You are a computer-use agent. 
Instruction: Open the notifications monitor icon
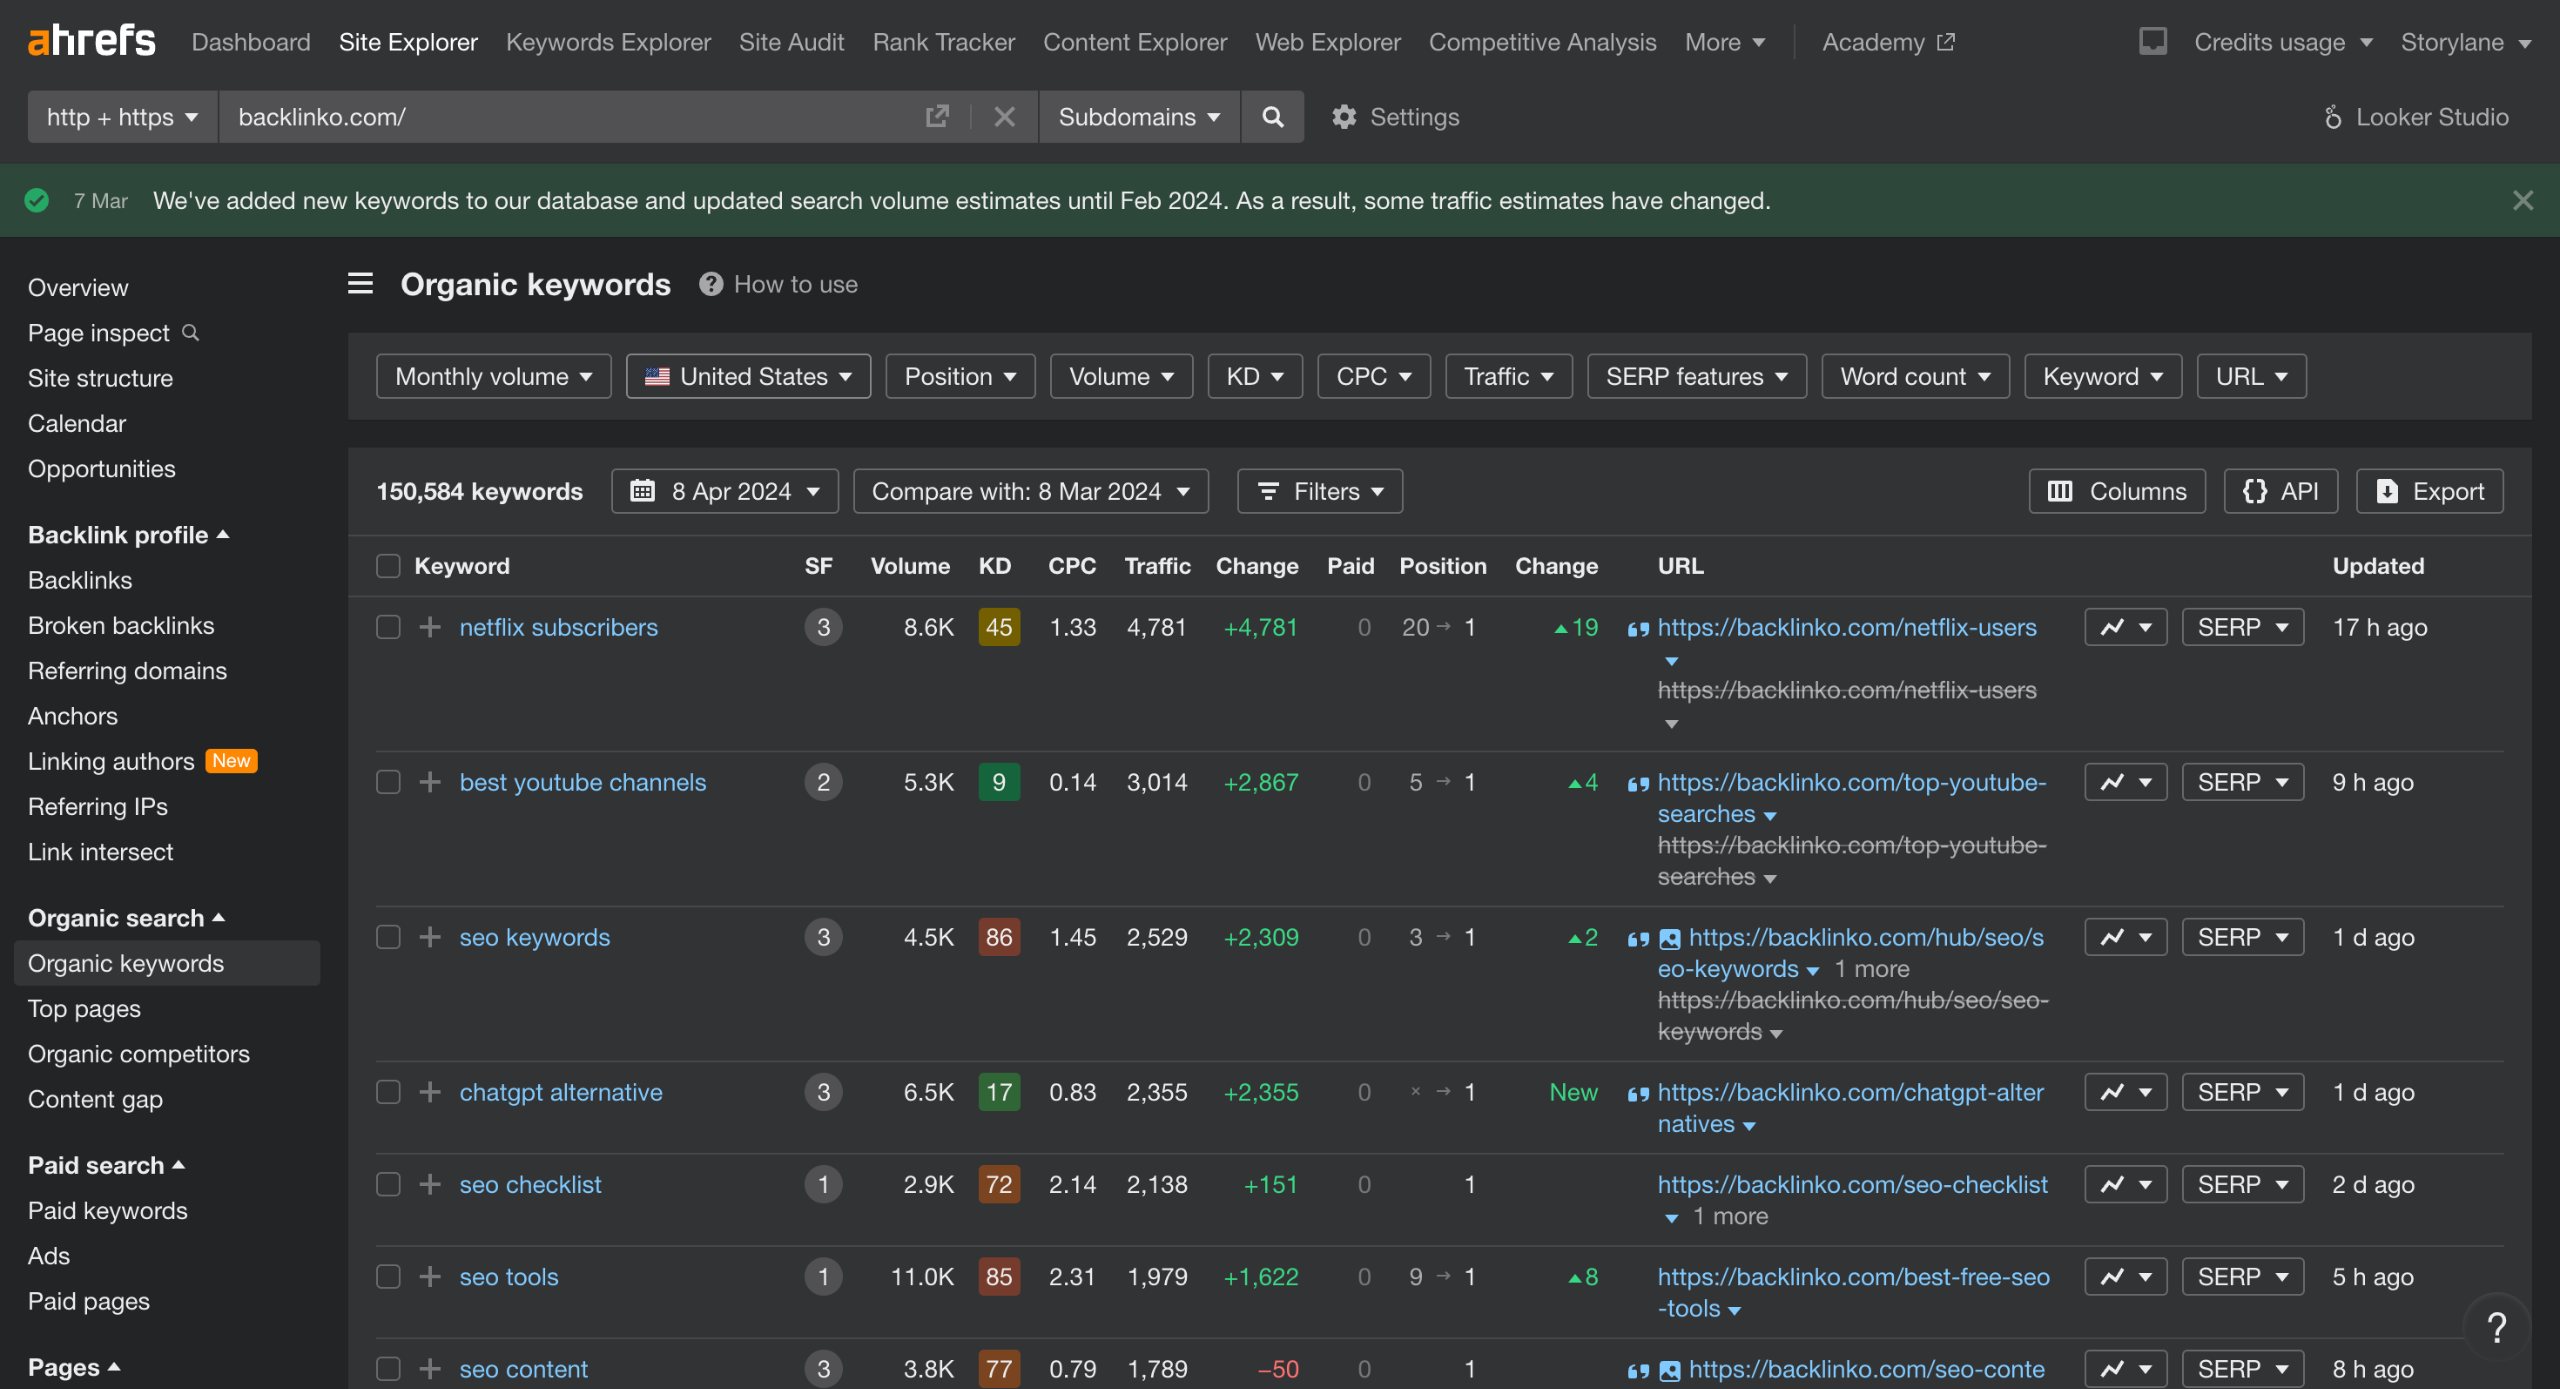[2152, 41]
